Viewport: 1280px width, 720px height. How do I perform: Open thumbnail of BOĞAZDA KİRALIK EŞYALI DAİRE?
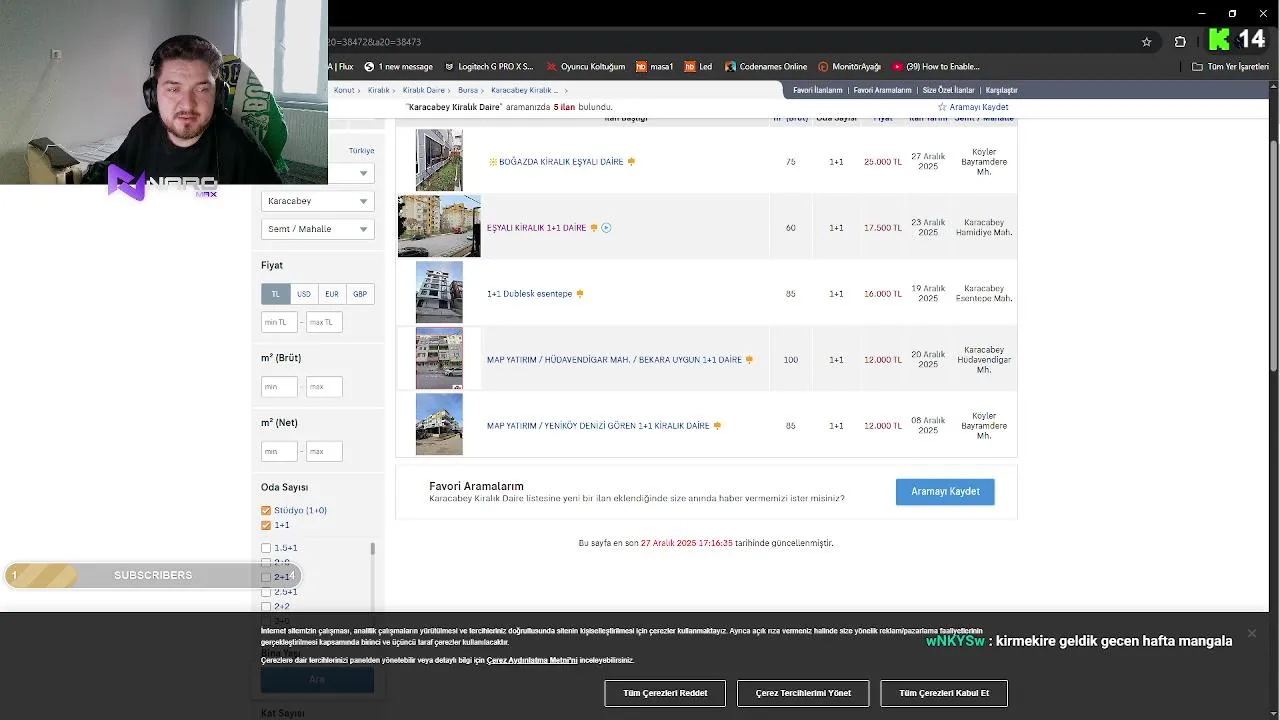coord(439,160)
